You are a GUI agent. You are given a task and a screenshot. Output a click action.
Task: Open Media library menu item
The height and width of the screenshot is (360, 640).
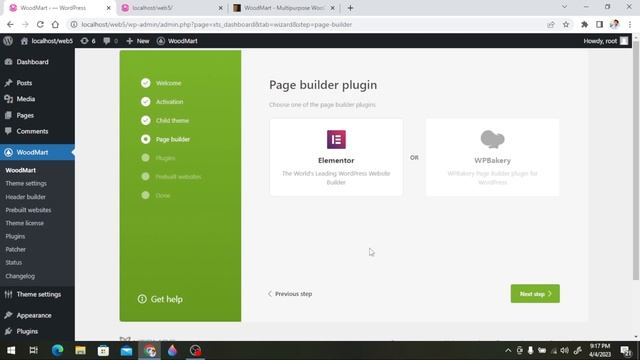click(37, 99)
